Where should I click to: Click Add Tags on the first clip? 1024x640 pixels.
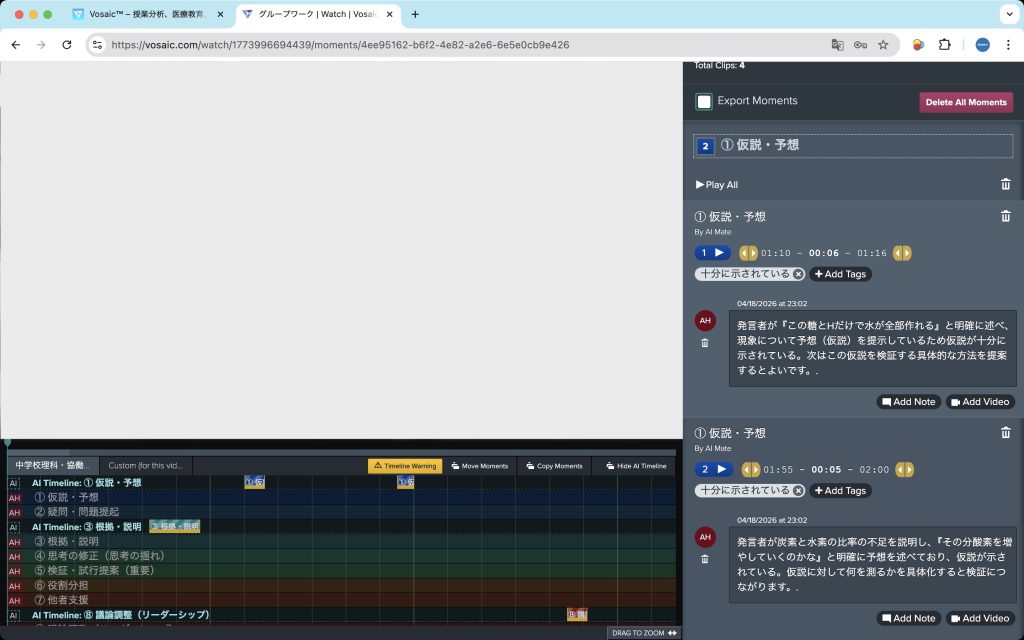click(840, 274)
